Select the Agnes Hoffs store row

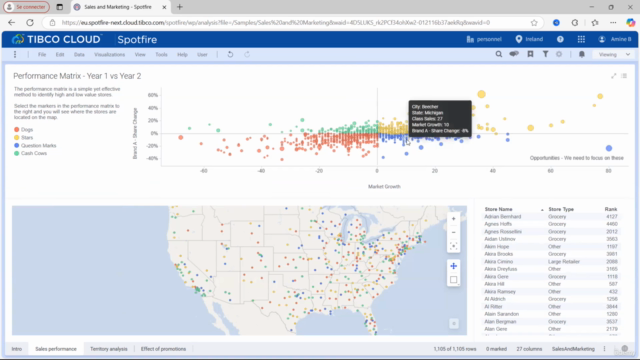551,224
